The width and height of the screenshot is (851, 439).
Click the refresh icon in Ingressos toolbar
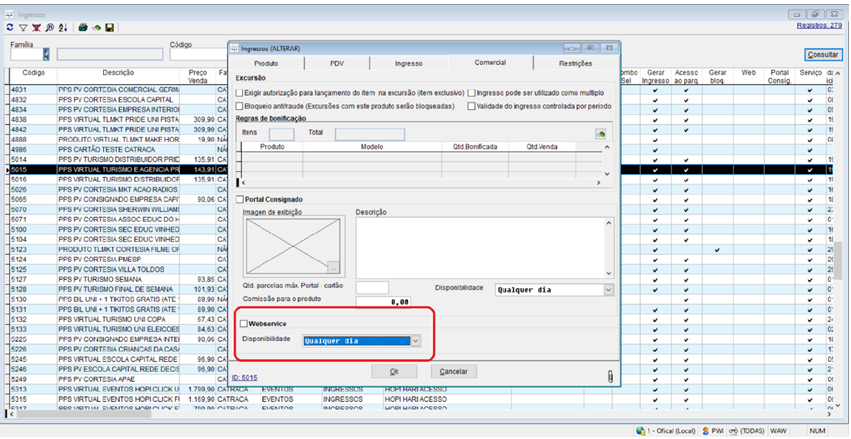10,27
